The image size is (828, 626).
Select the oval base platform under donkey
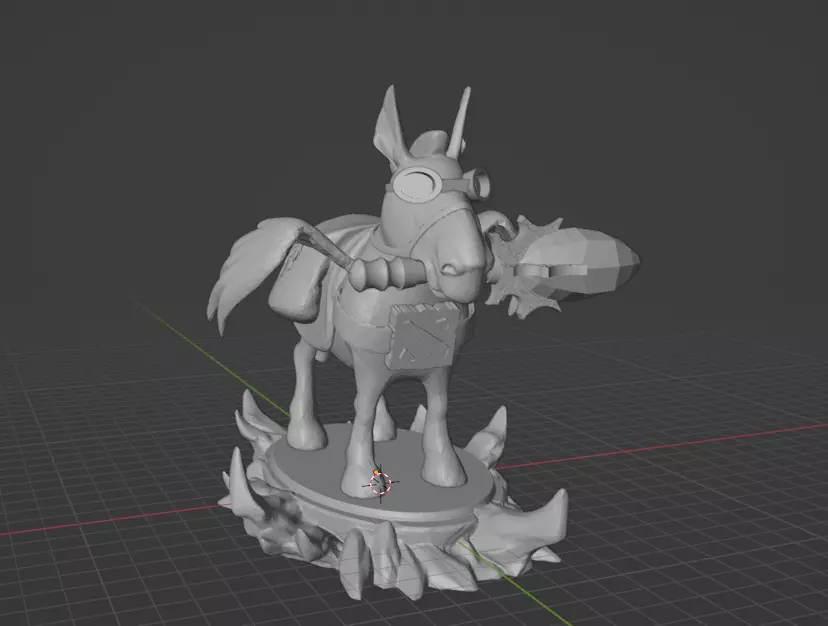[x=383, y=473]
